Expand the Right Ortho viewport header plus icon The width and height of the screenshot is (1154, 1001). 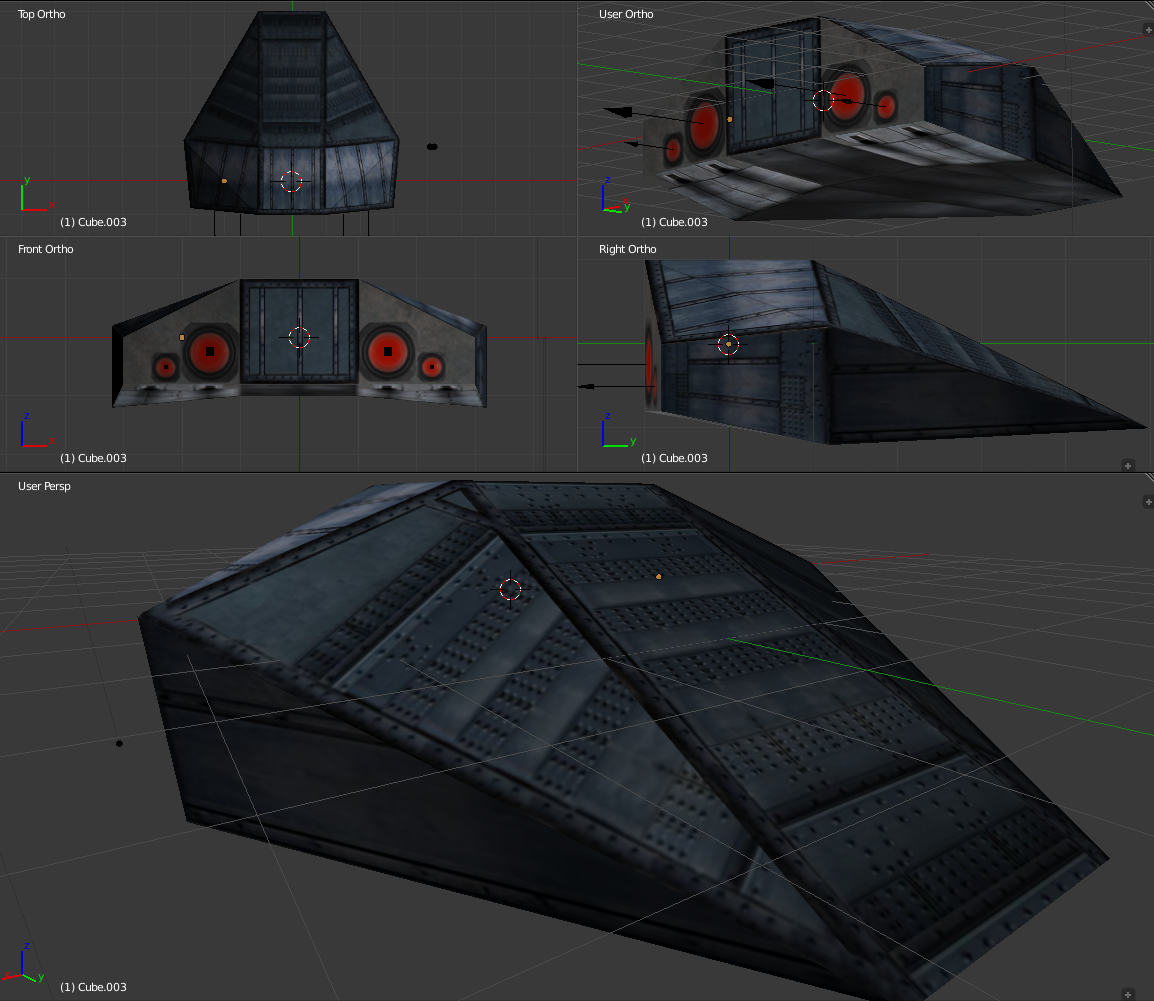tap(1128, 465)
